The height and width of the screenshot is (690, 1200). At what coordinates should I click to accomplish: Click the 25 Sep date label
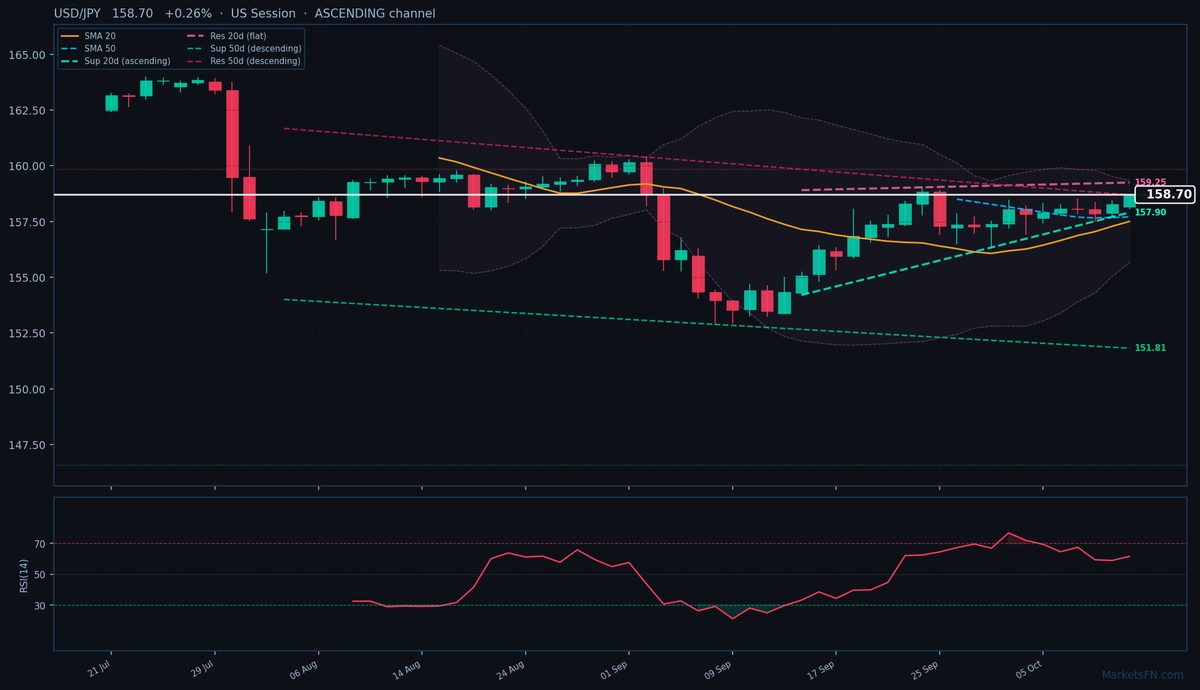[926, 668]
